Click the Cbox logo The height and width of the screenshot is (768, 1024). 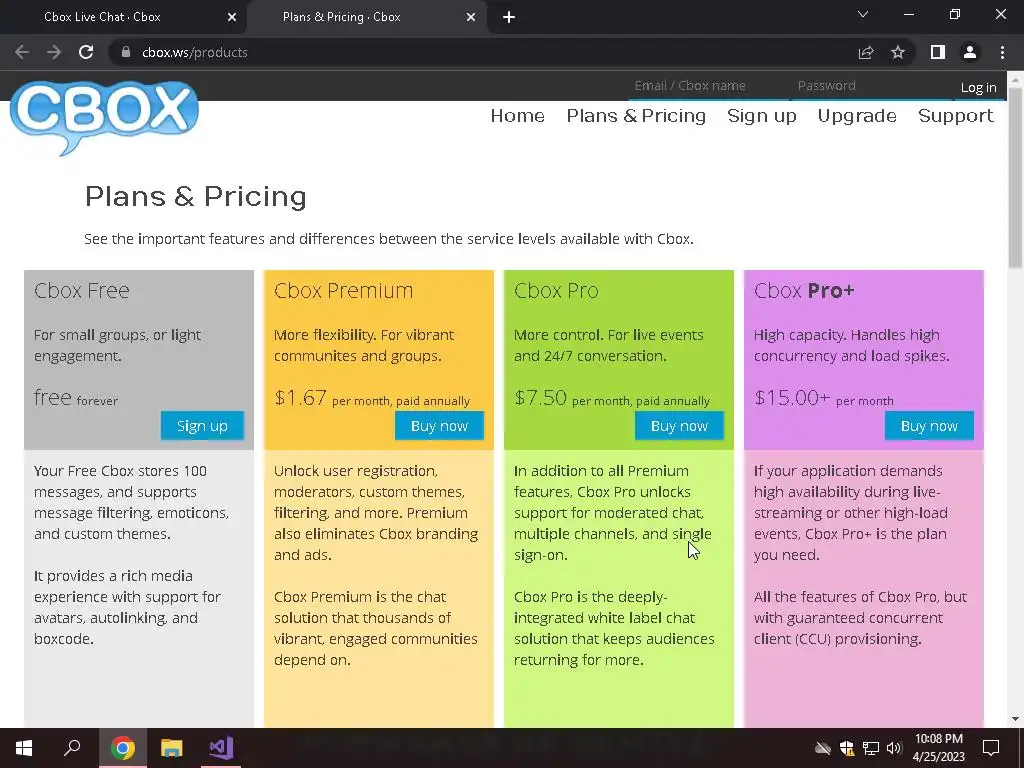coord(104,118)
